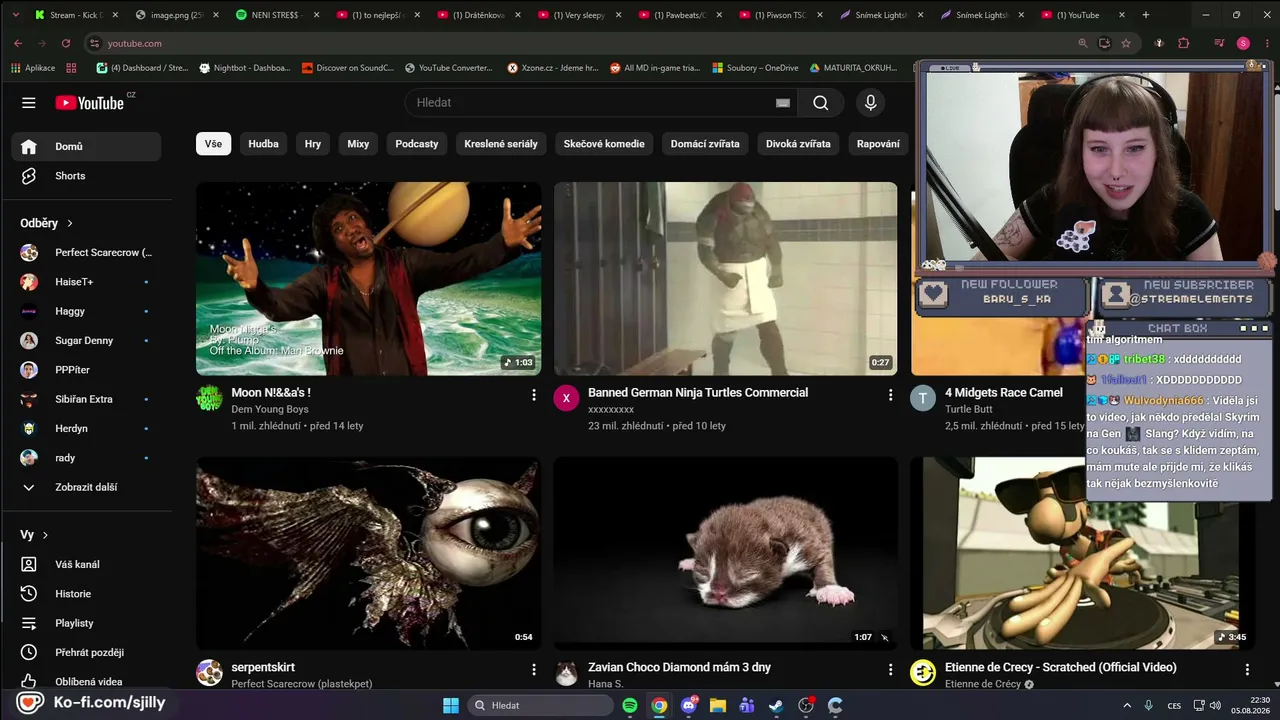This screenshot has width=1280, height=720.
Task: Open the YouTube hamburger guide menu
Action: pyautogui.click(x=29, y=103)
